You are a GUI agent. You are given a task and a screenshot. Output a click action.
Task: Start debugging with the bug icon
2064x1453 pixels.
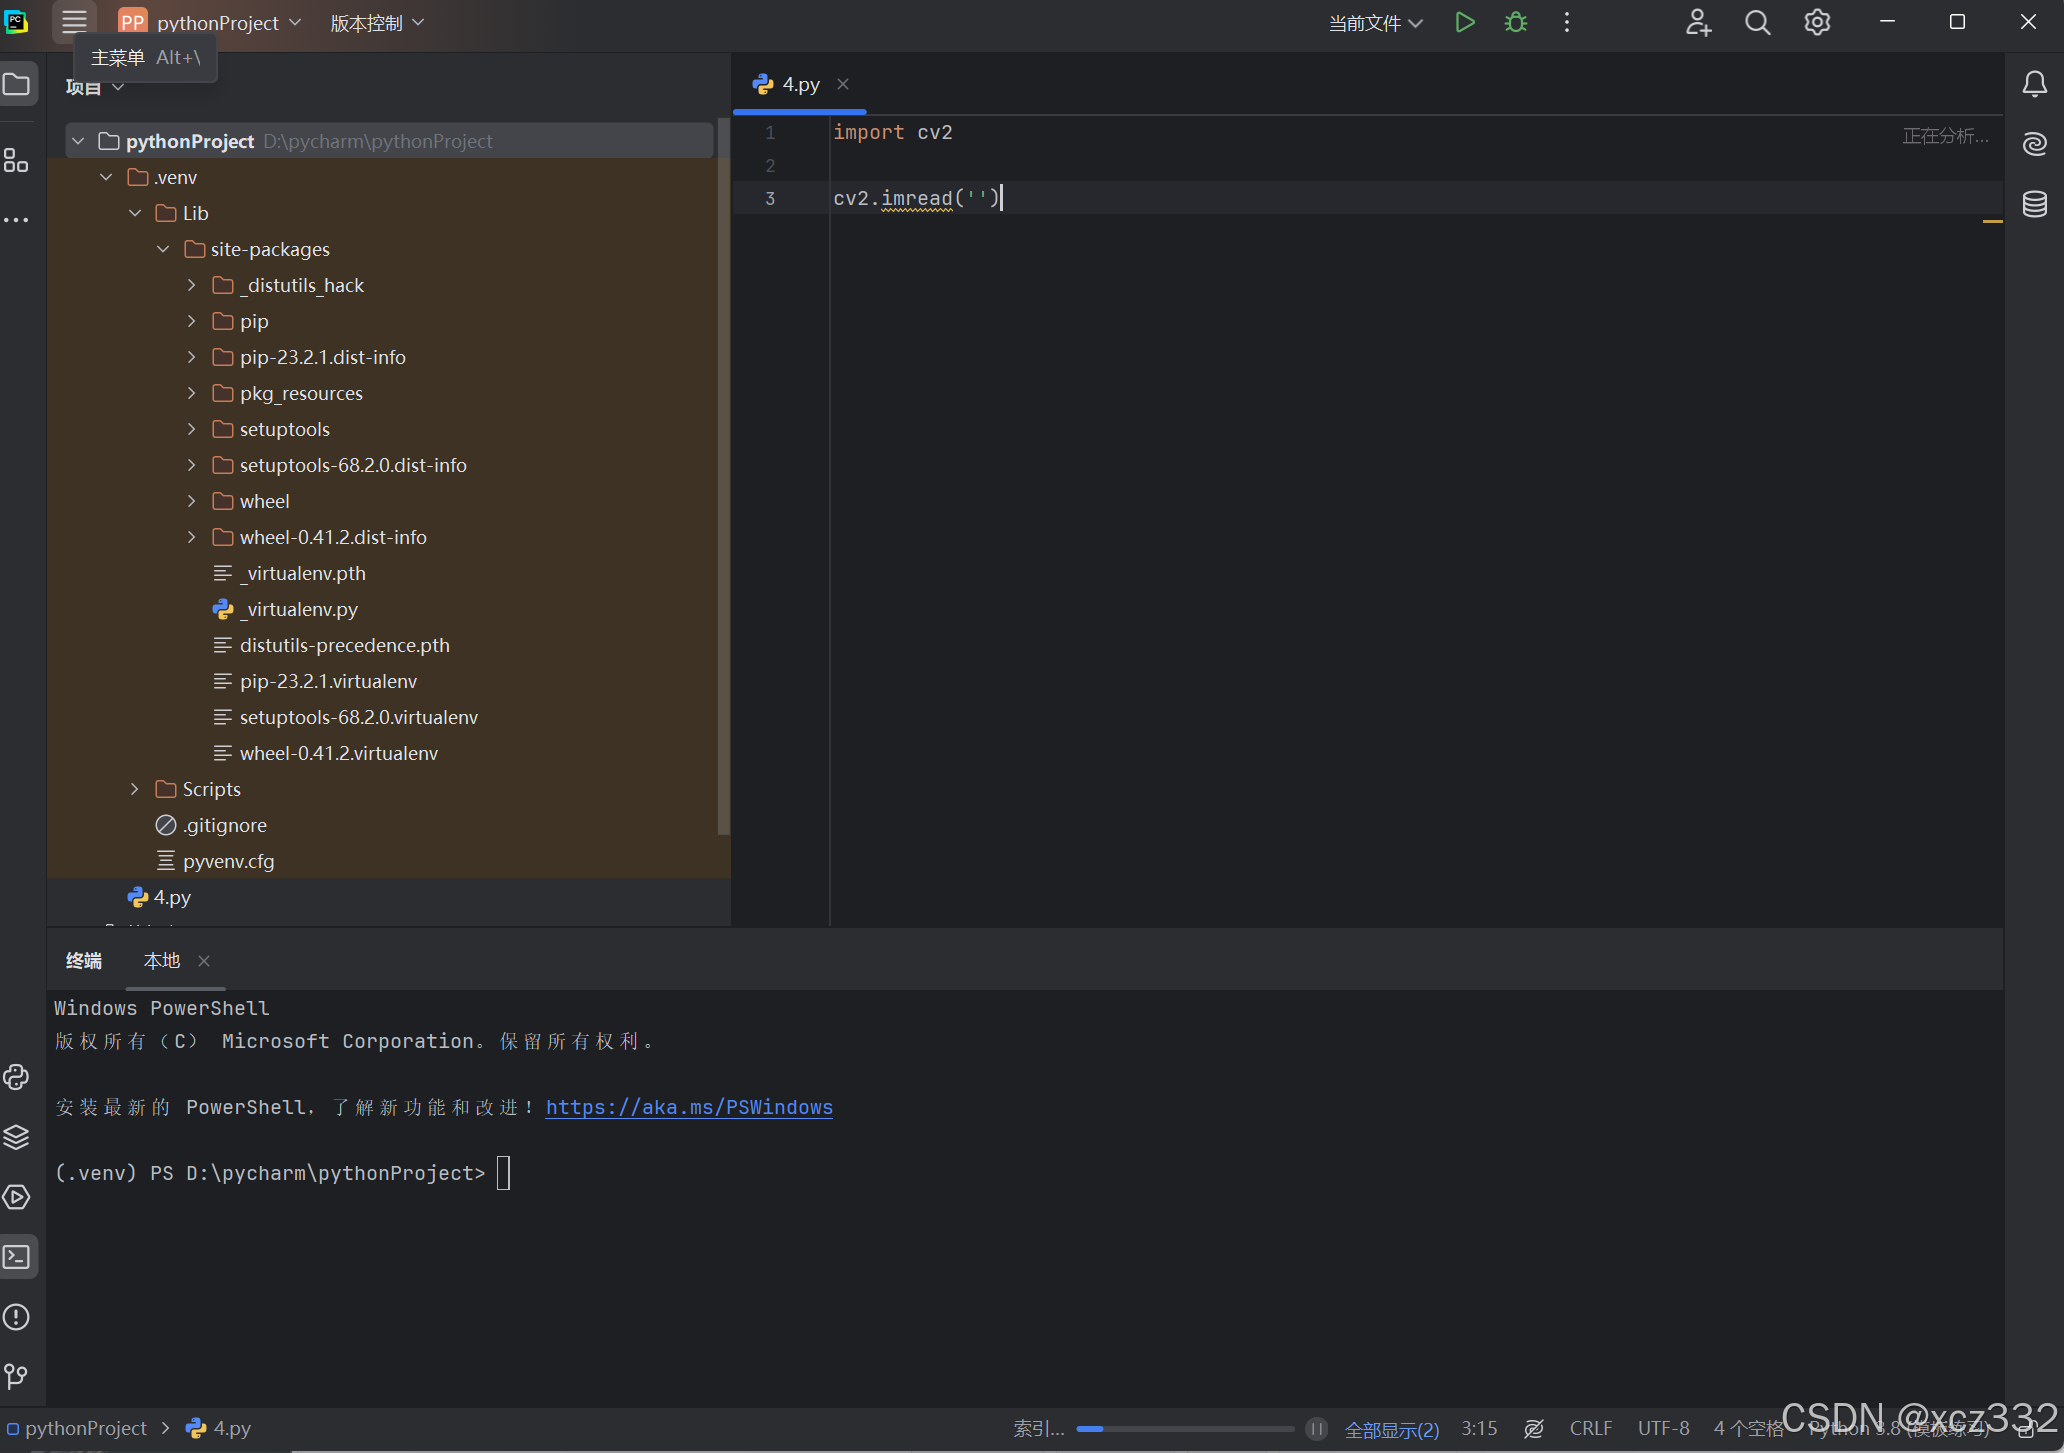coord(1516,22)
